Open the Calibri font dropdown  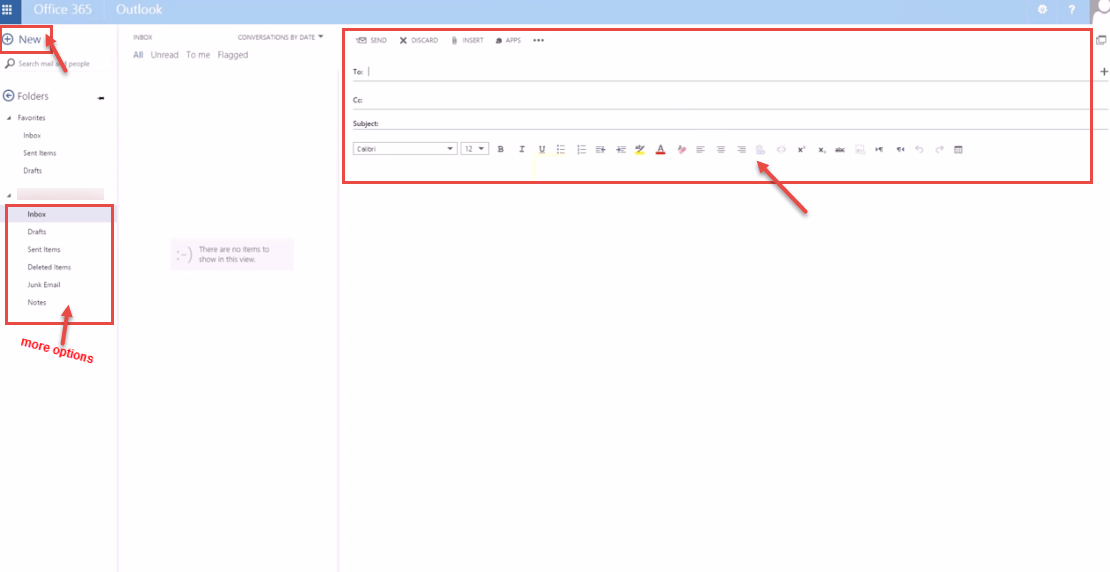(x=406, y=149)
